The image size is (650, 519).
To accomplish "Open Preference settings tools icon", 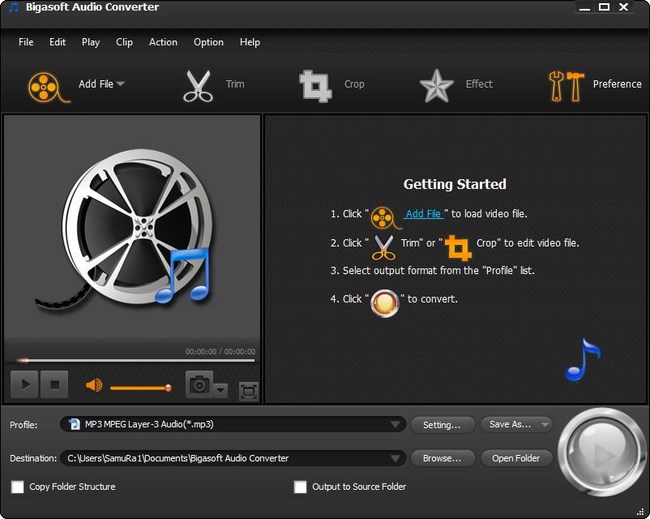I will point(565,85).
